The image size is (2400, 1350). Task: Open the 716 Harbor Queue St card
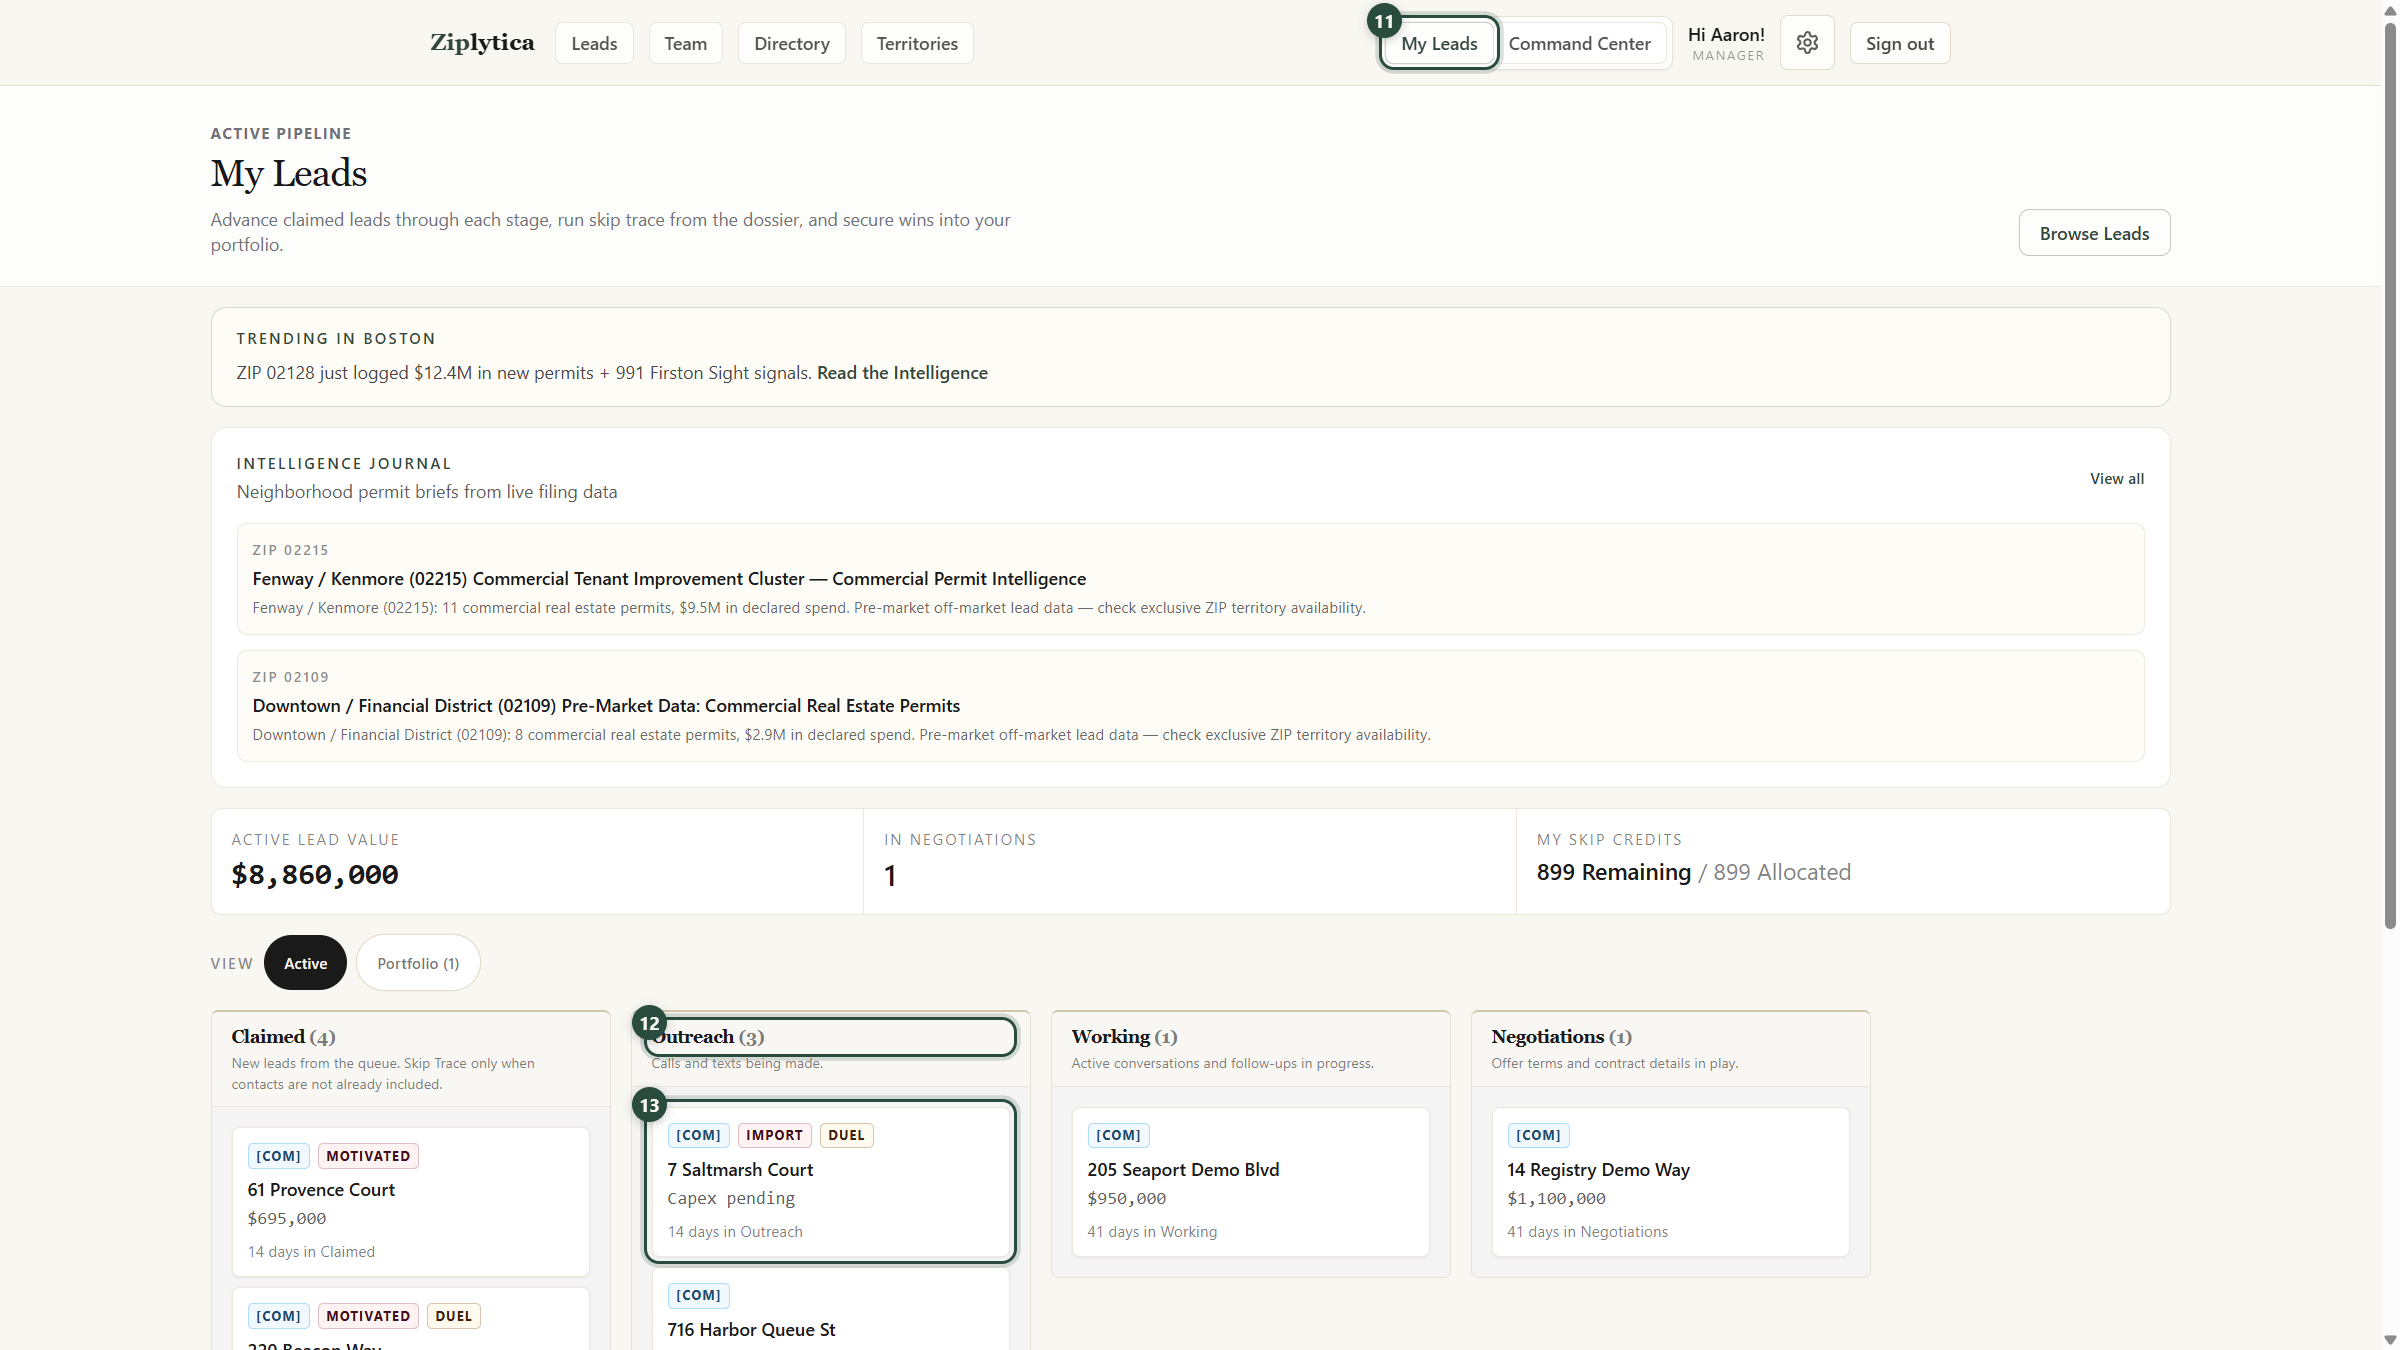830,1310
